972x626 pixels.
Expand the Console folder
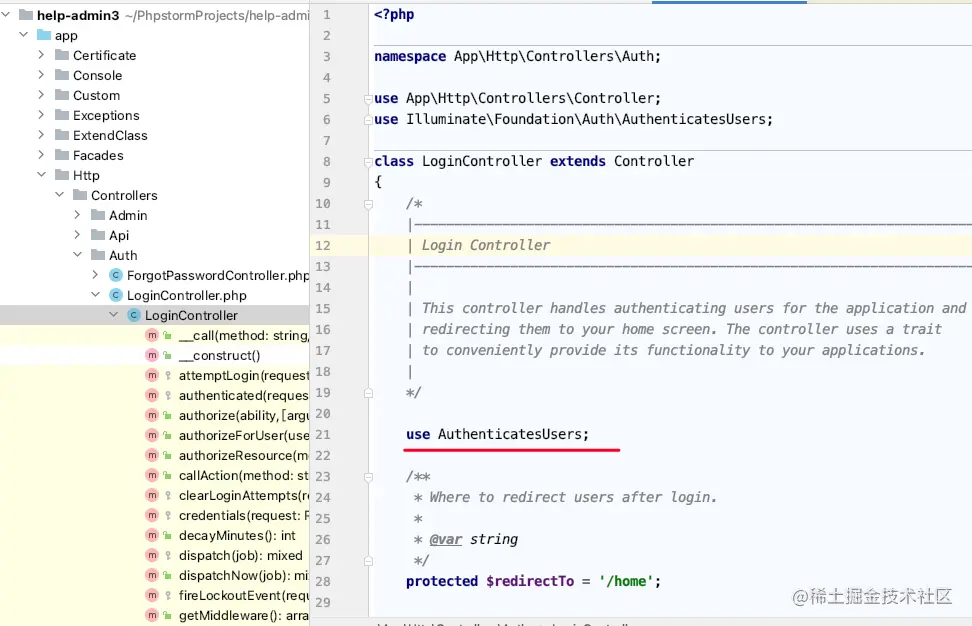[41, 75]
